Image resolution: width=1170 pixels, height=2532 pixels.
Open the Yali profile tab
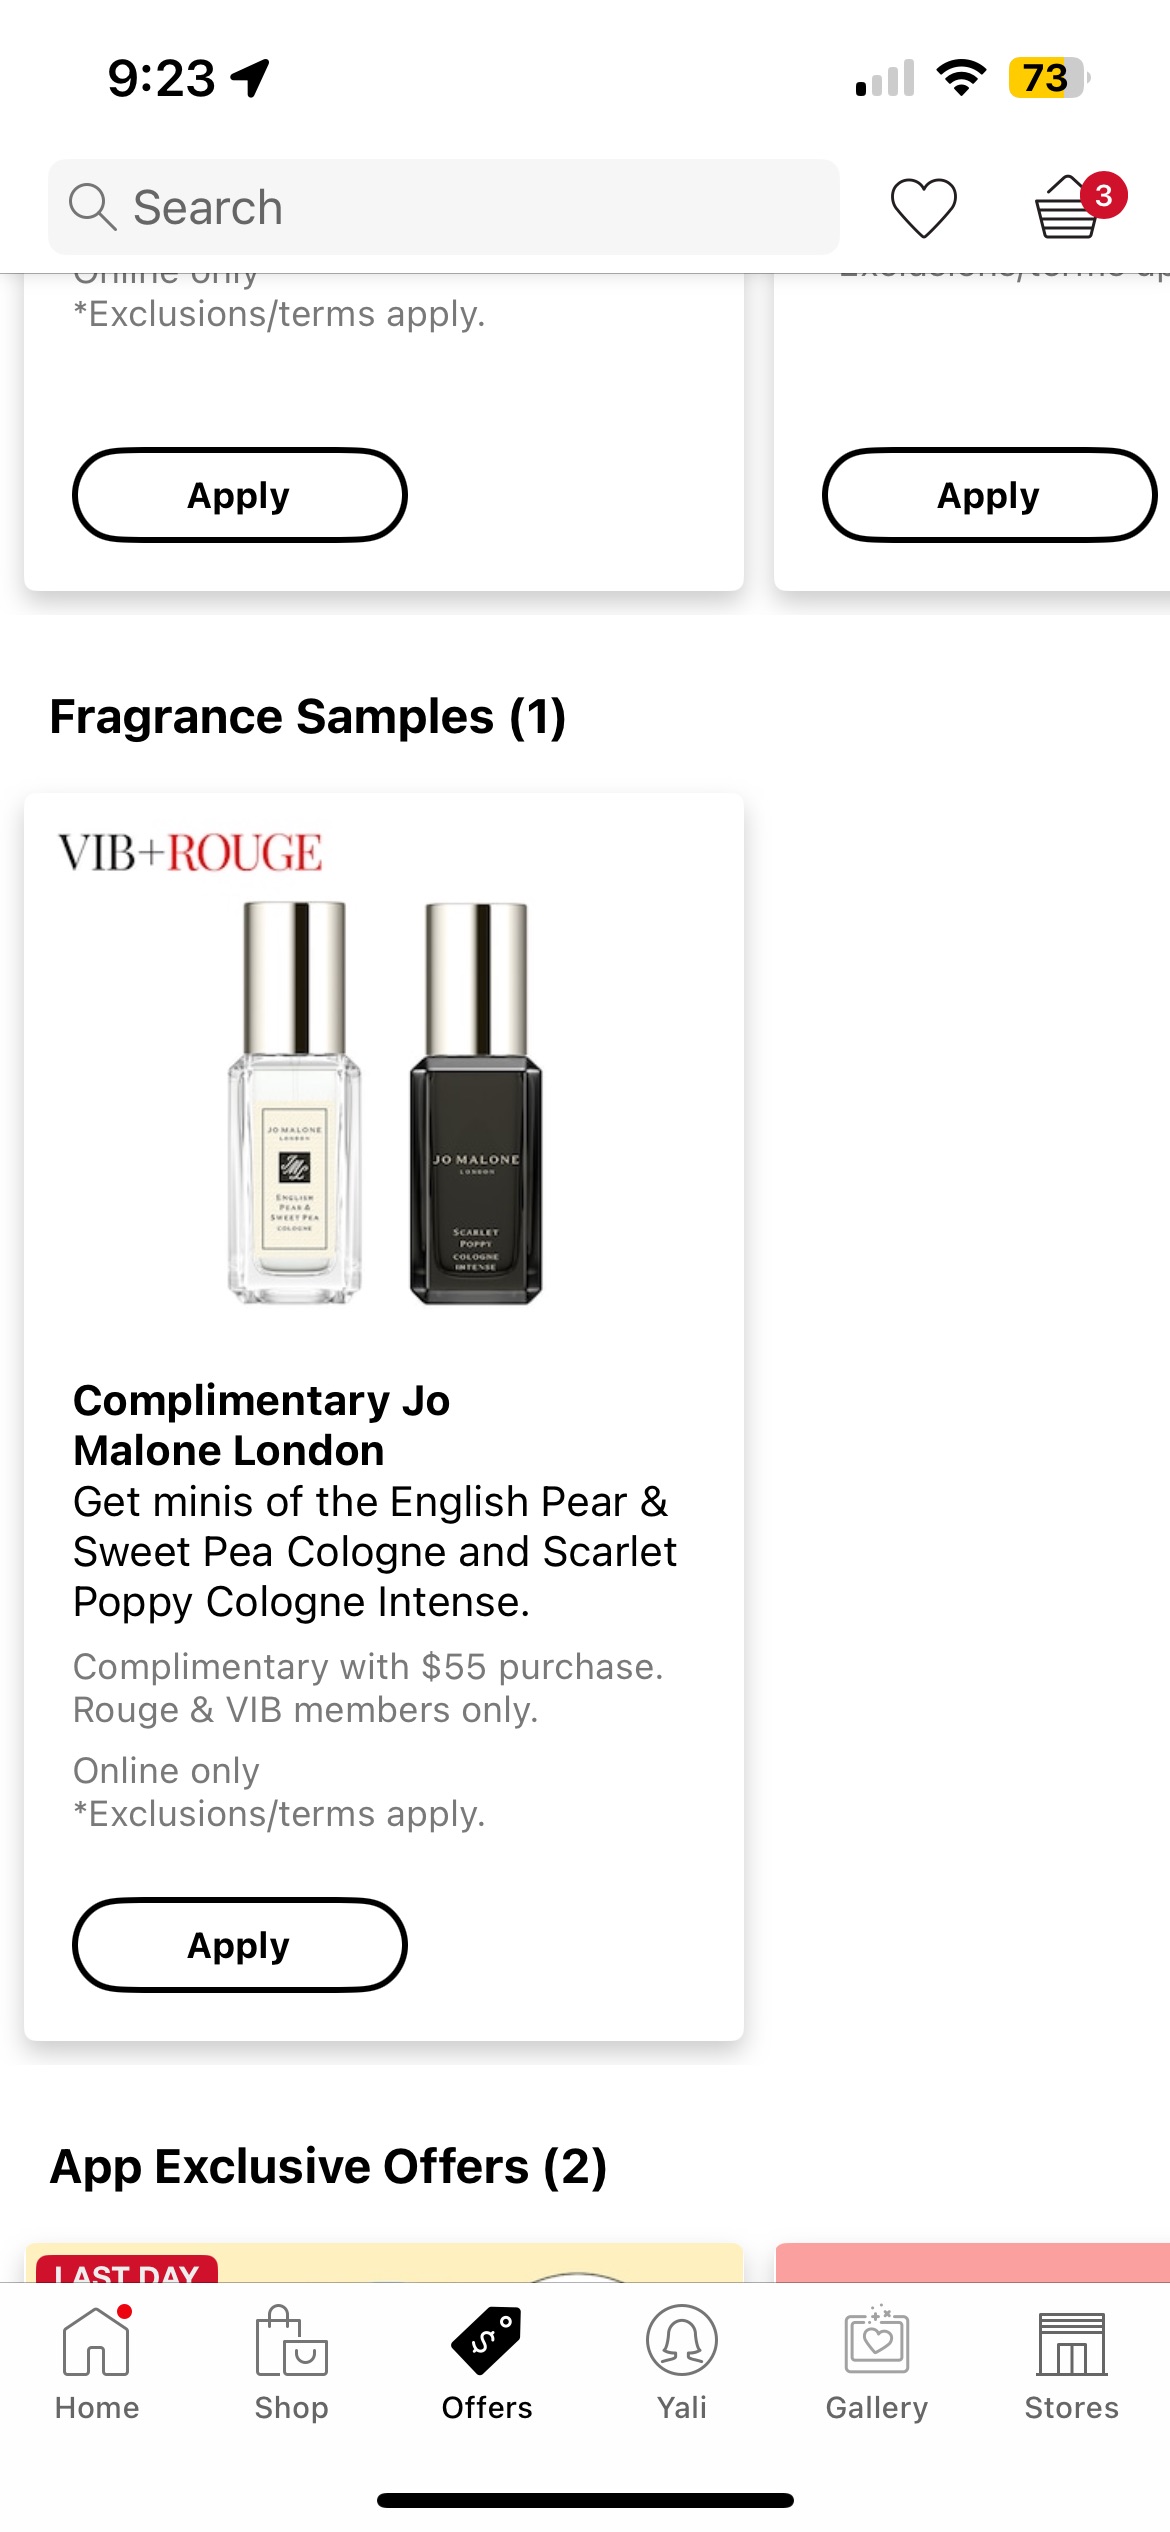click(682, 2362)
